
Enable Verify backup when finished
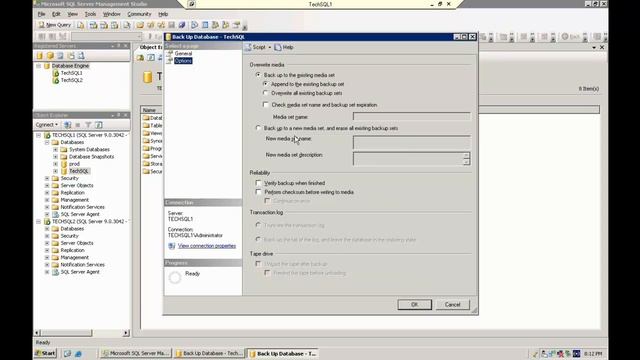258,183
